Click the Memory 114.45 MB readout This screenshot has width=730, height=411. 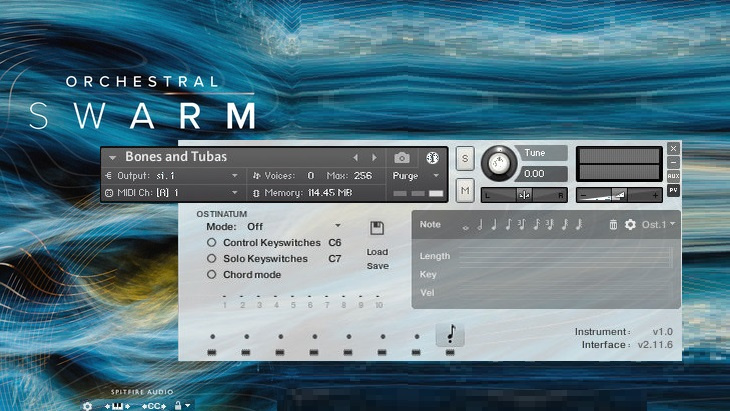pyautogui.click(x=304, y=193)
